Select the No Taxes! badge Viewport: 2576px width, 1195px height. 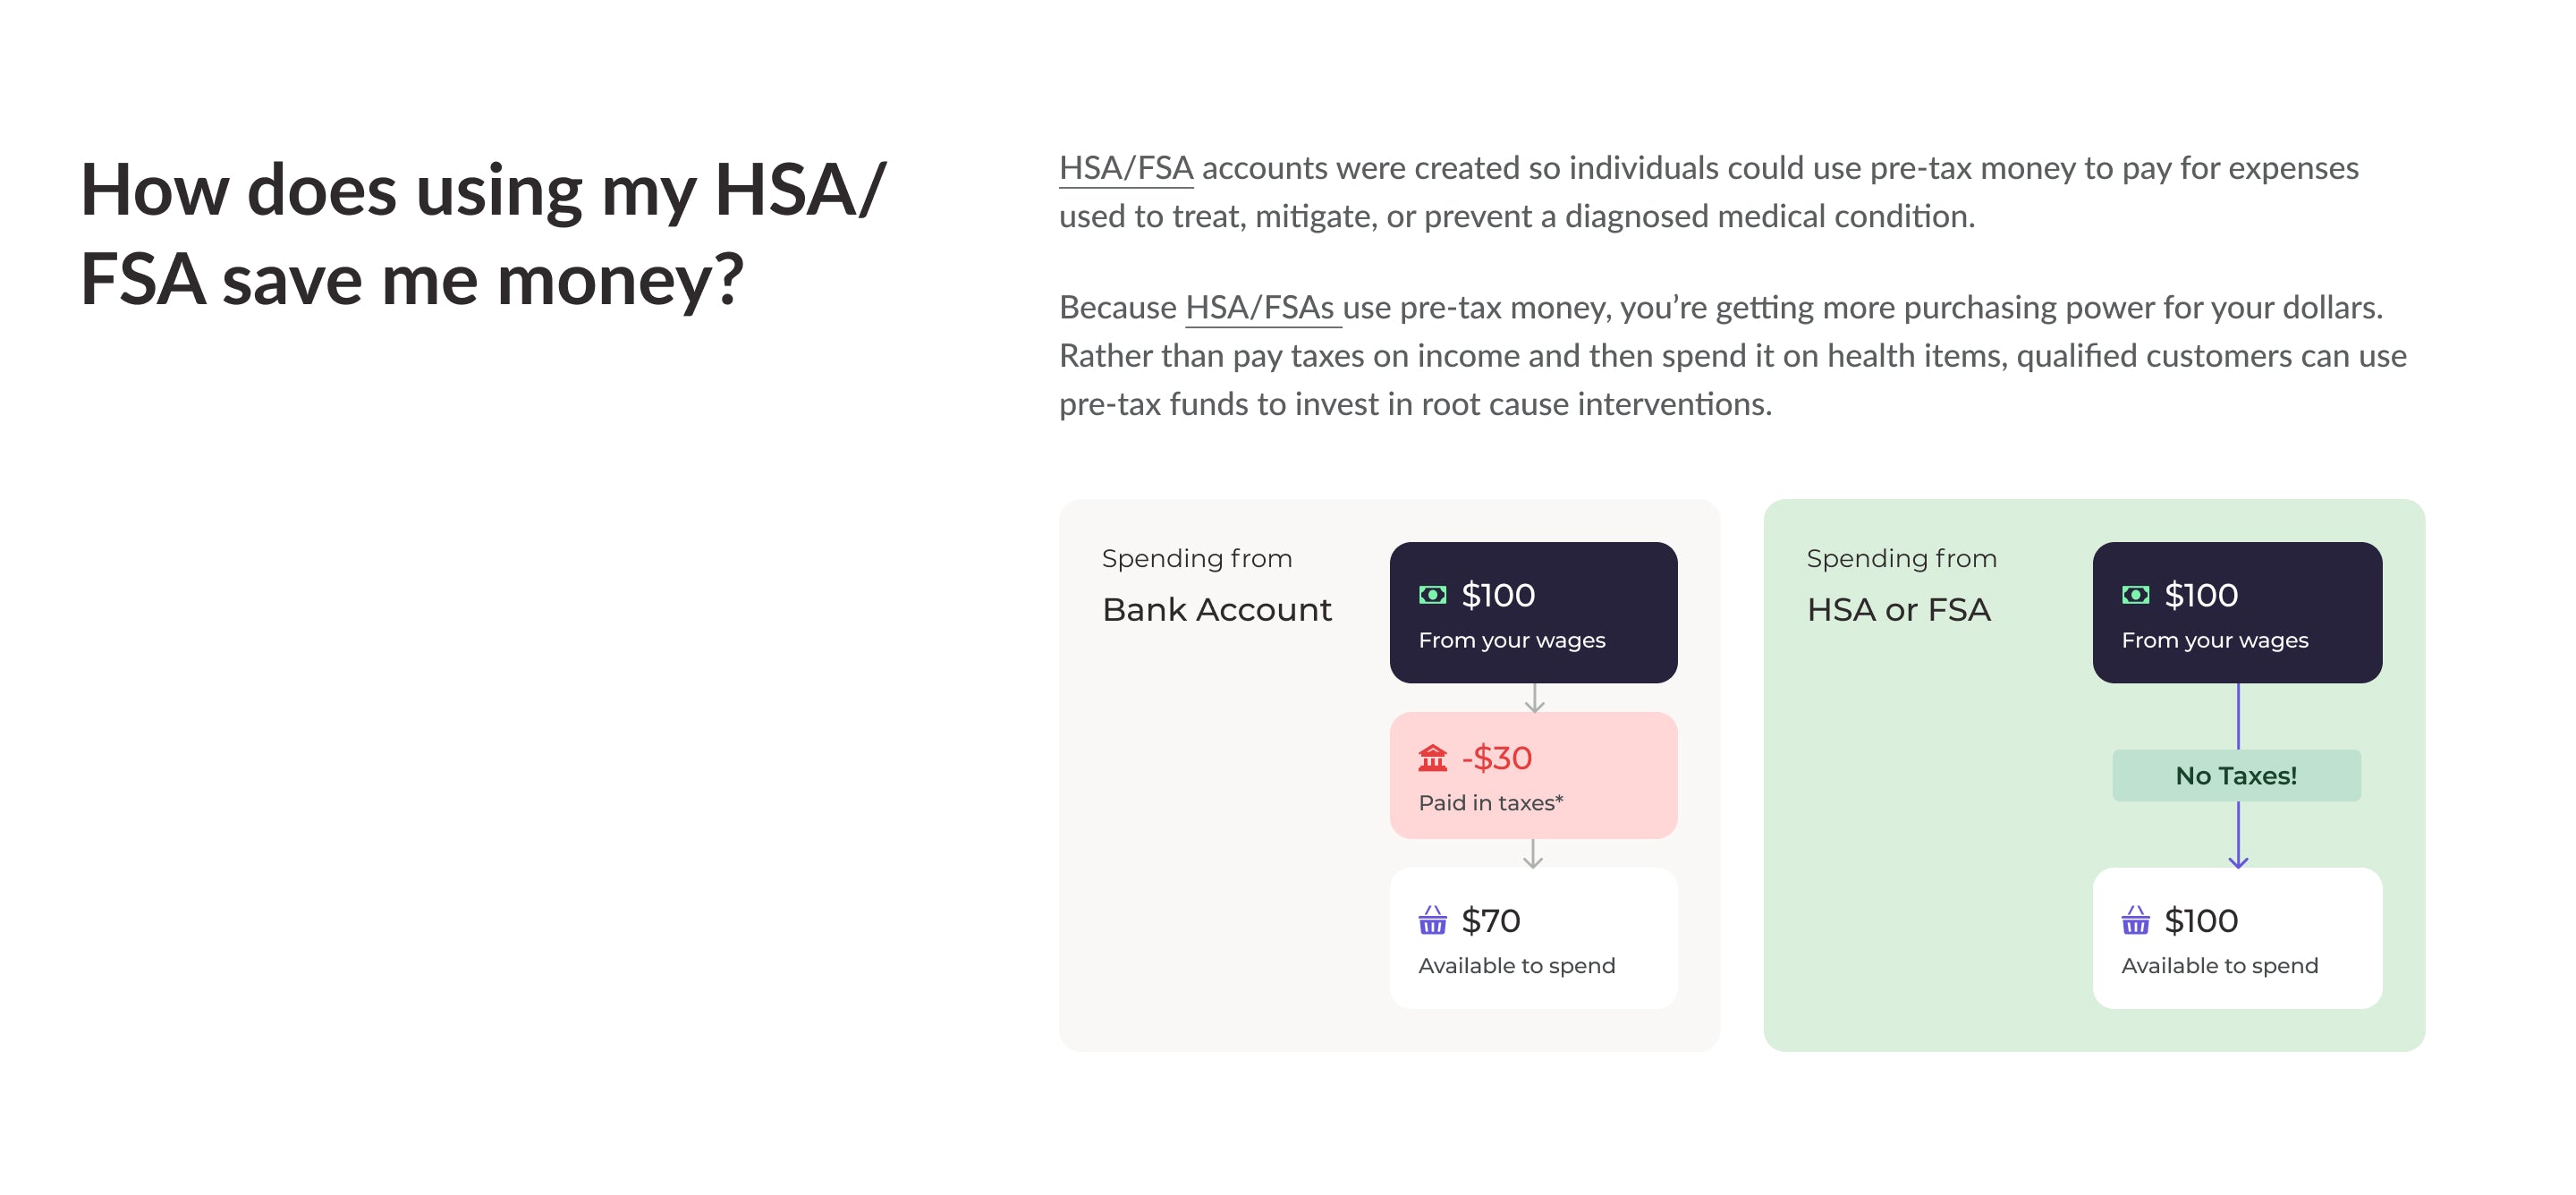point(2236,776)
